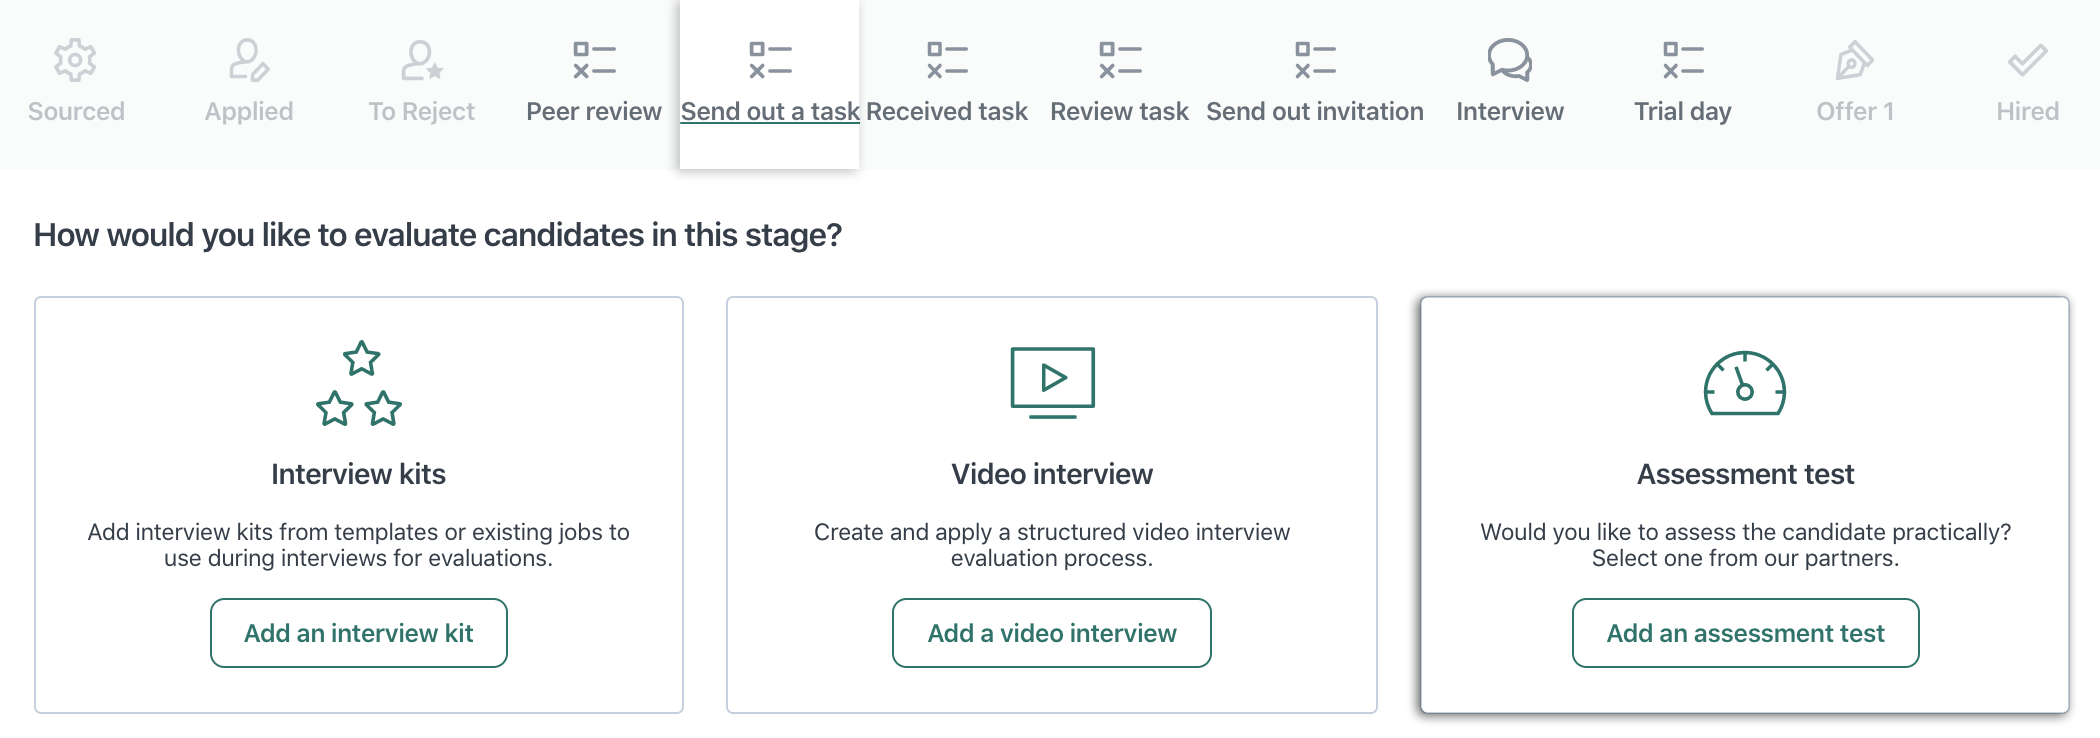Click the Interview kits description text

click(x=359, y=545)
